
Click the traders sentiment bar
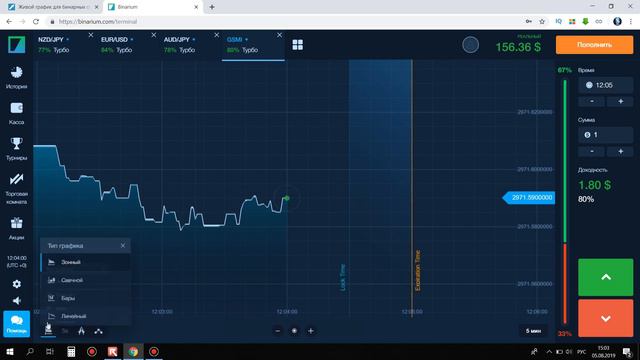pos(565,202)
